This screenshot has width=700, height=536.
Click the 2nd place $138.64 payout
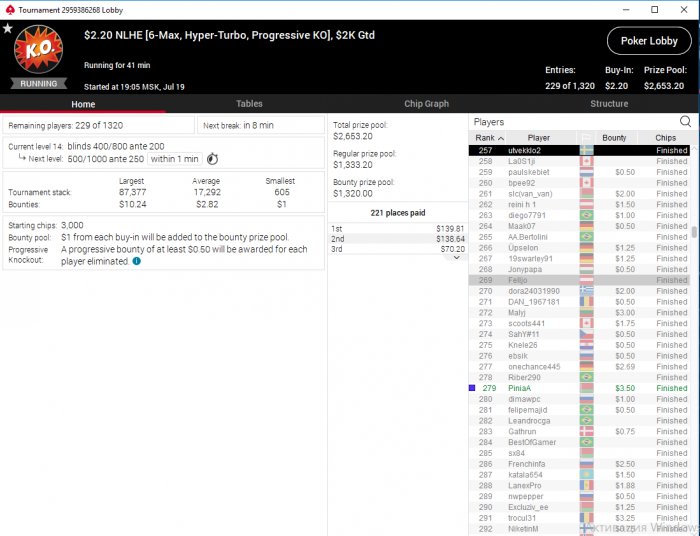coord(397,239)
